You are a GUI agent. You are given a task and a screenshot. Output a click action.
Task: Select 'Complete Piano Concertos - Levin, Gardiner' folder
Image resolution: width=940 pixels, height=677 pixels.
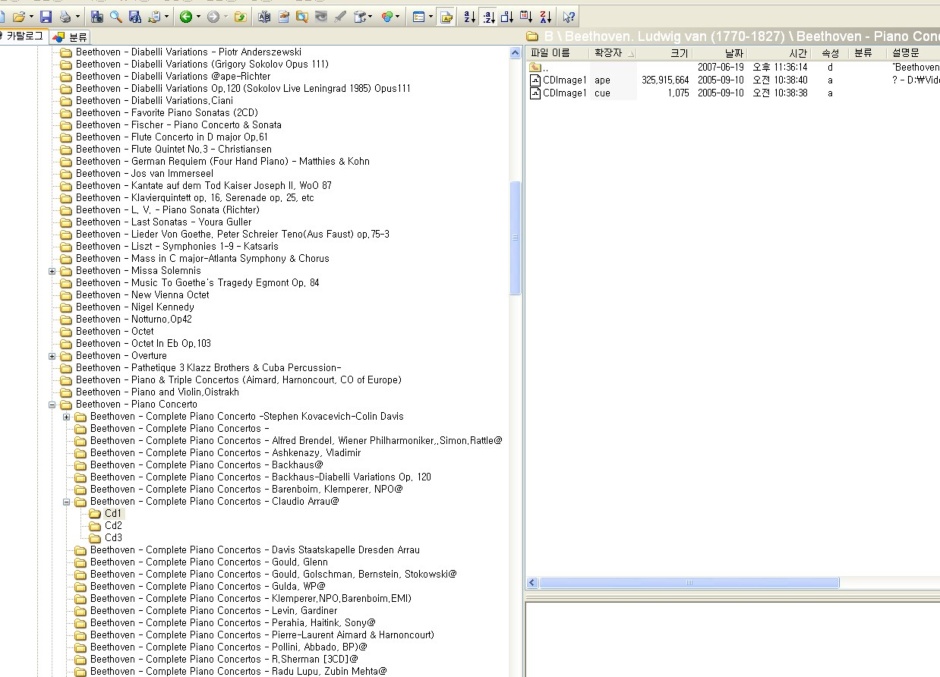point(213,611)
